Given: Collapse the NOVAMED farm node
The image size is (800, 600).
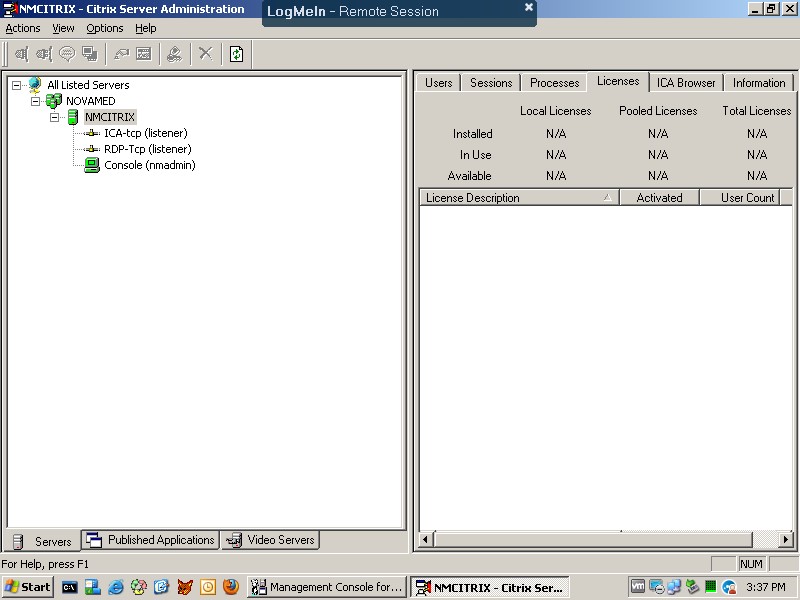Looking at the screenshot, I should coord(35,101).
